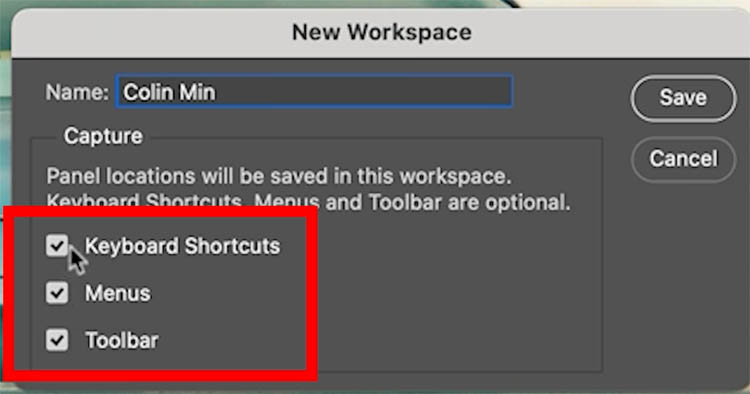Click the Keyboard Shortcuts checkbox label
750x394 pixels.
182,246
